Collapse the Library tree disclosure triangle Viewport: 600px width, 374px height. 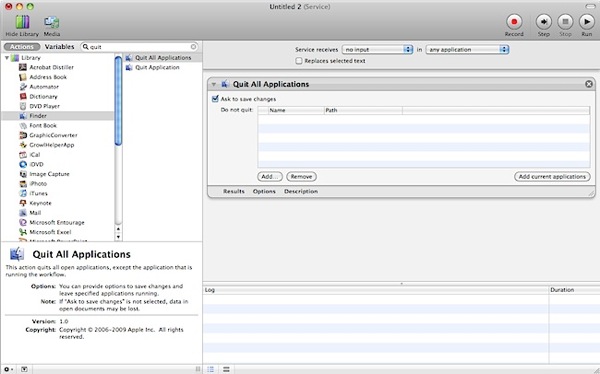click(7, 58)
